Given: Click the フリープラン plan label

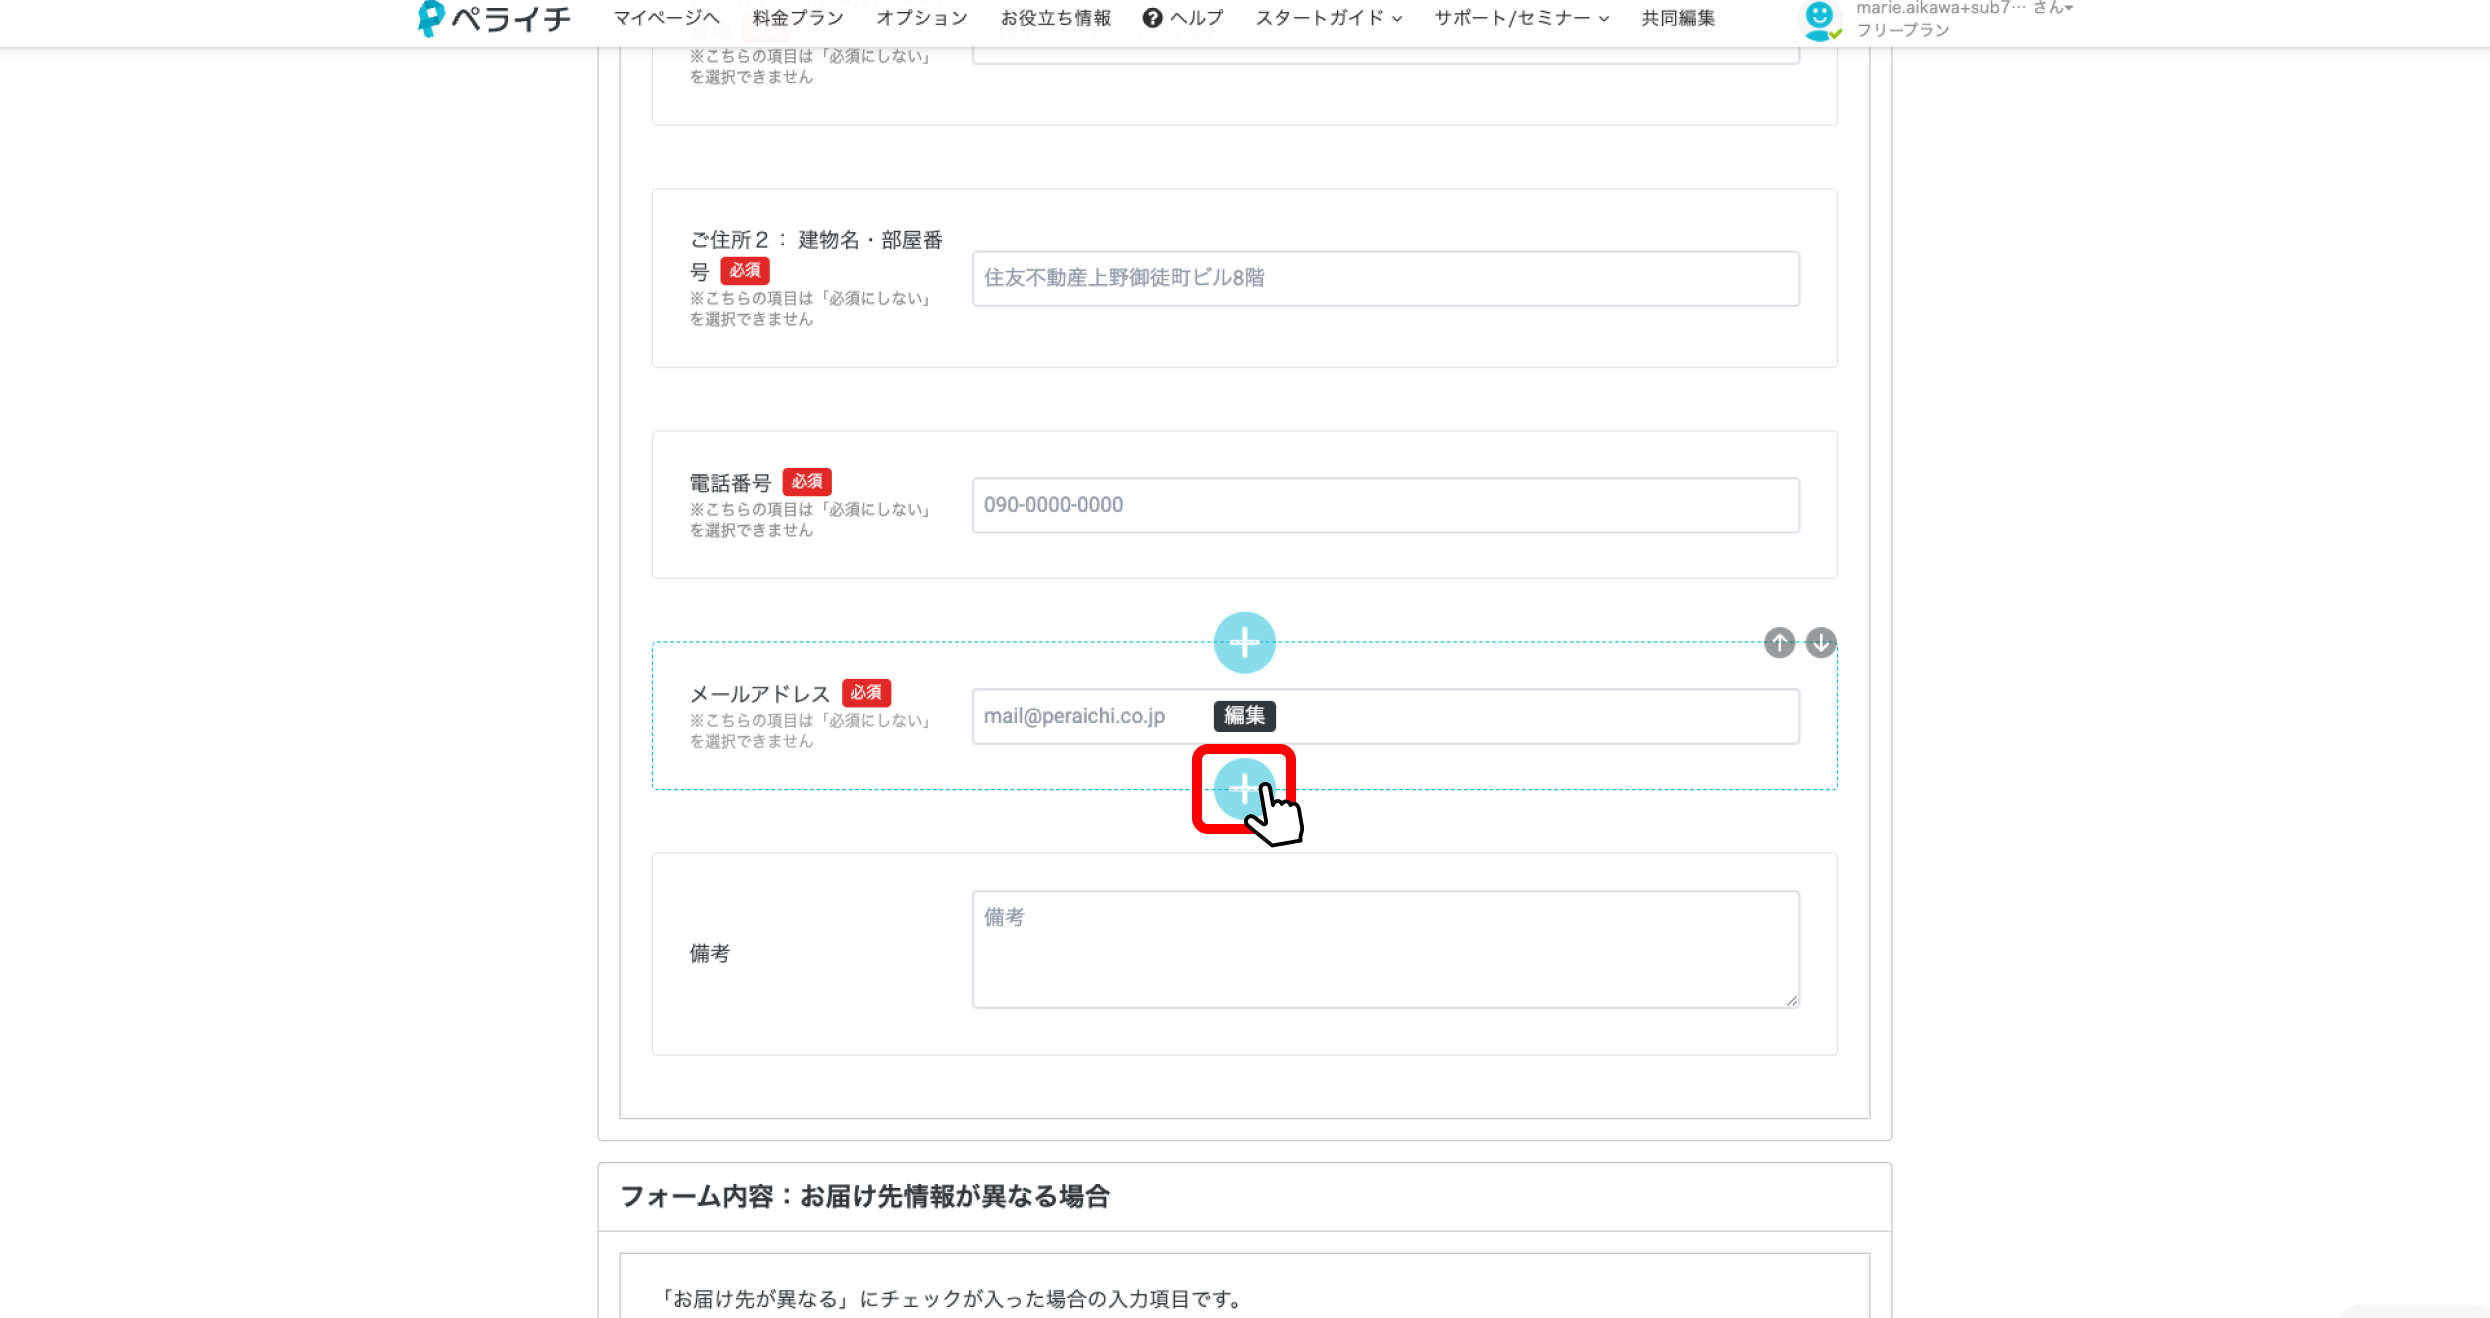Looking at the screenshot, I should (1903, 30).
